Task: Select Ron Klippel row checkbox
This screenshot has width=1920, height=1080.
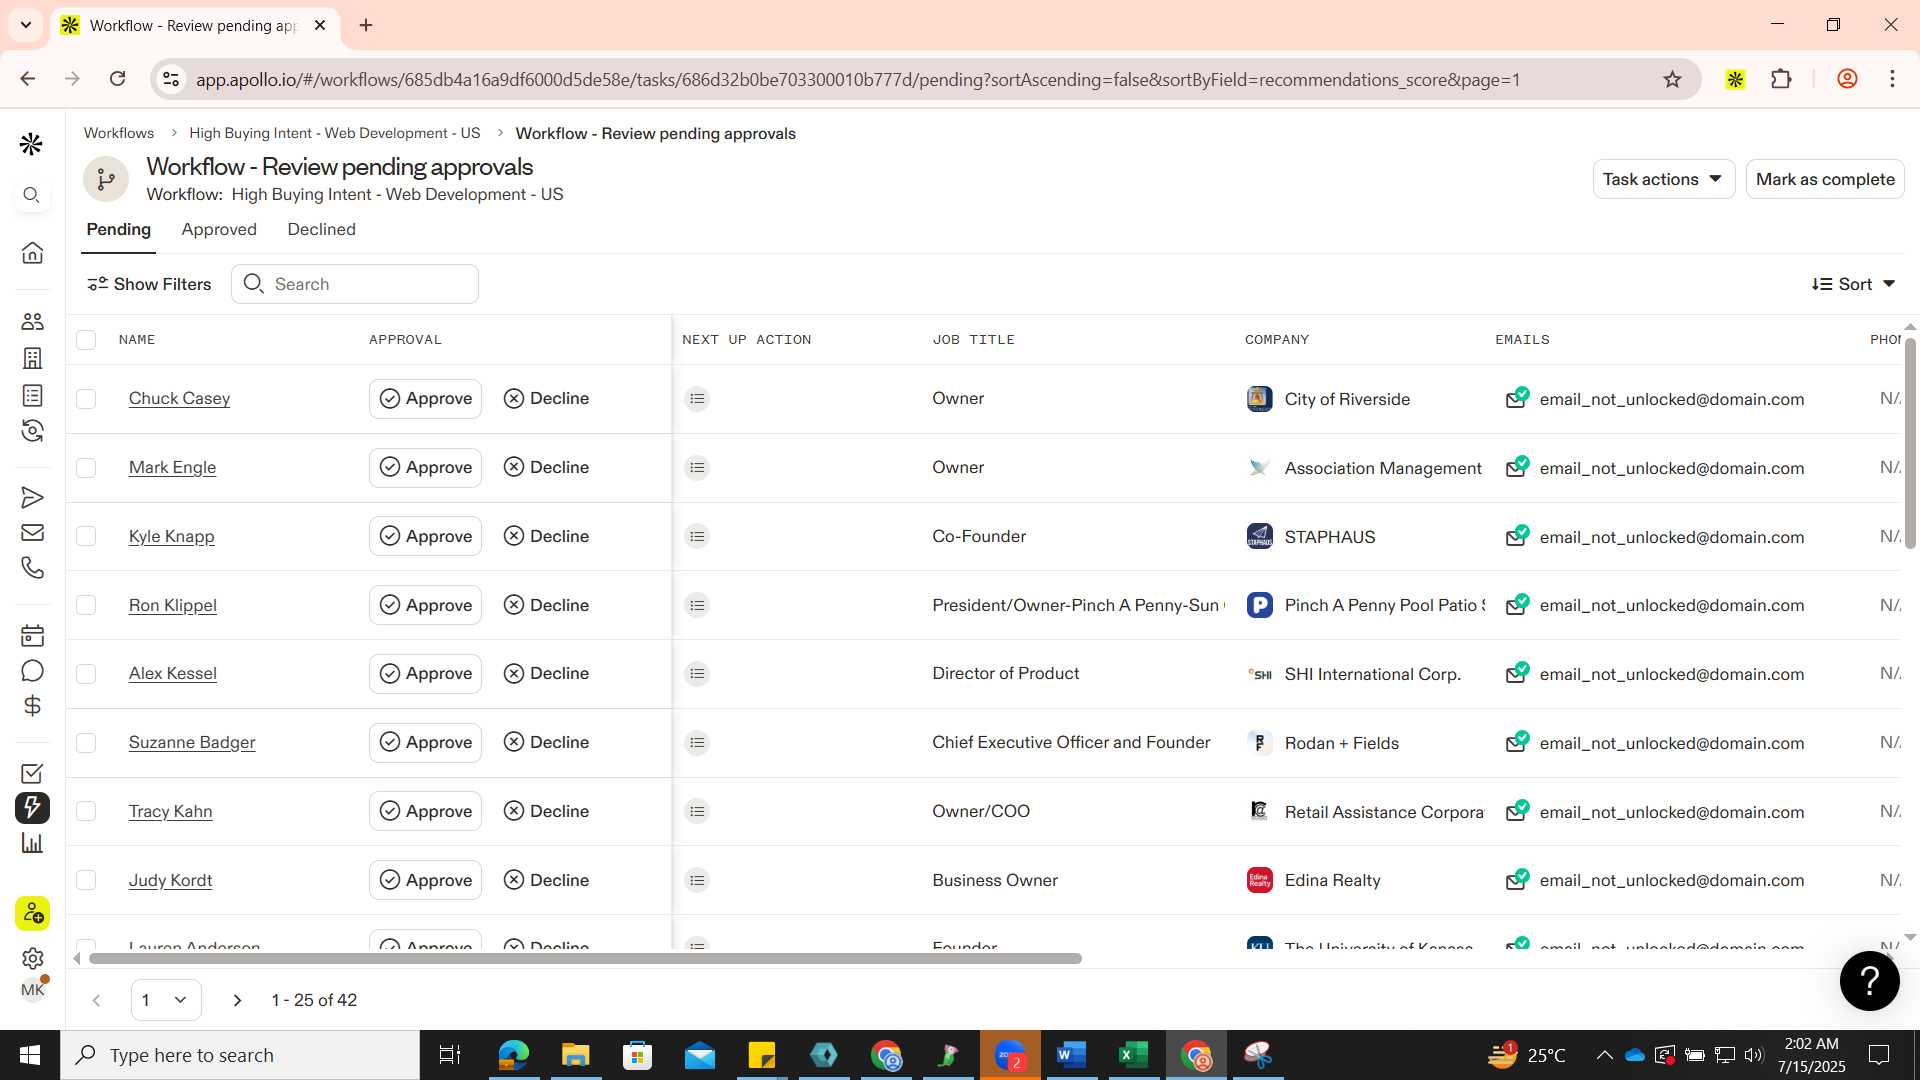Action: click(86, 605)
